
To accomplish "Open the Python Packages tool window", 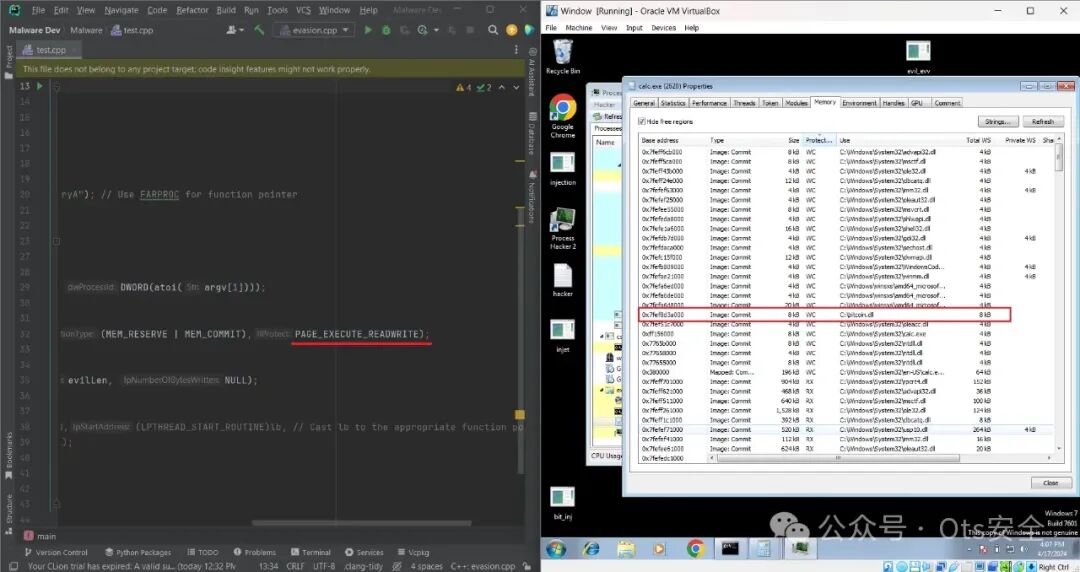I will click(138, 552).
